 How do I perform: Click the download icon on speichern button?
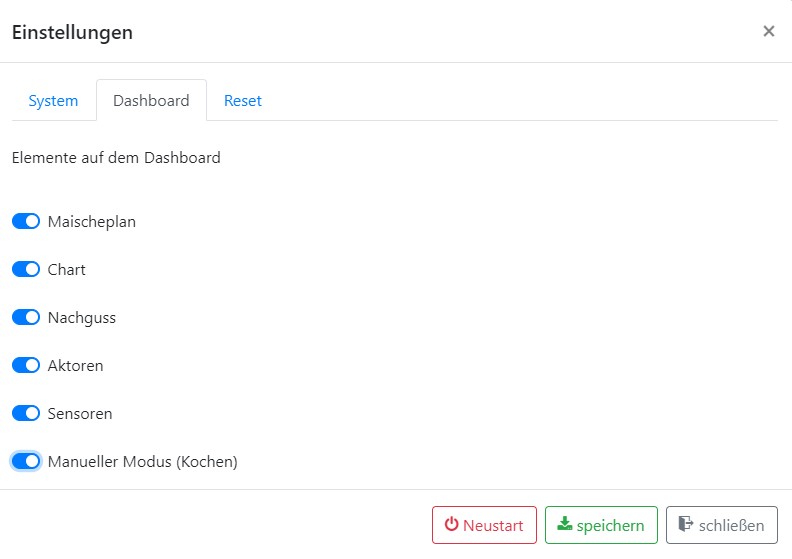(565, 525)
